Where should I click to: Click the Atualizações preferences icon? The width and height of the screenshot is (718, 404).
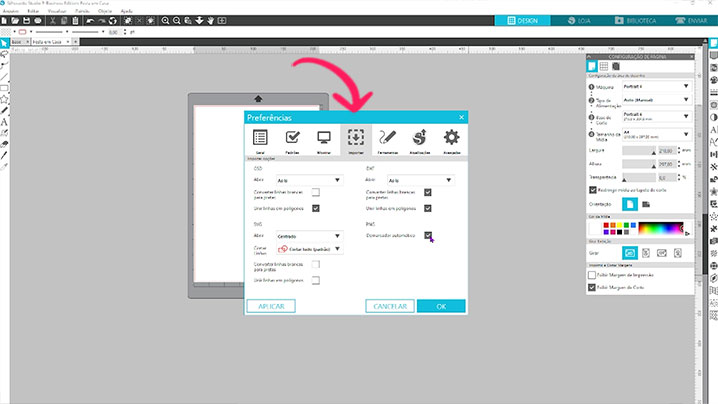(420, 140)
